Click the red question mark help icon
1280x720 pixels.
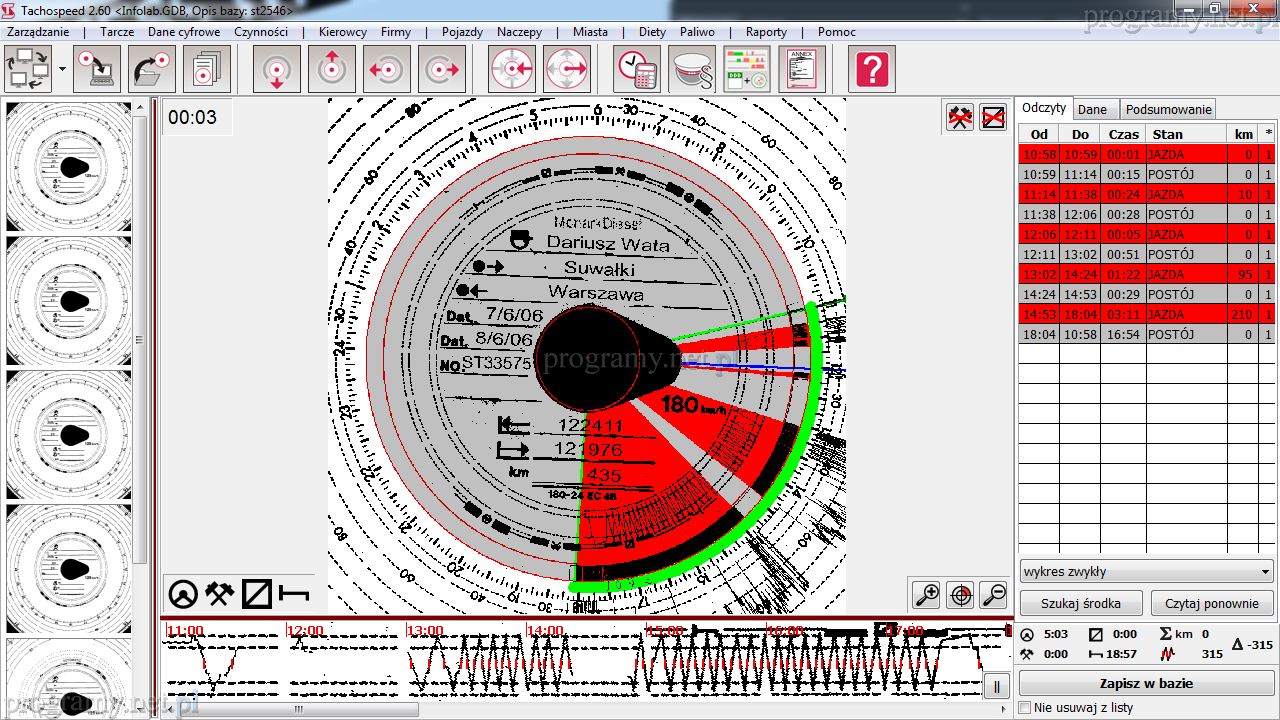tap(872, 70)
